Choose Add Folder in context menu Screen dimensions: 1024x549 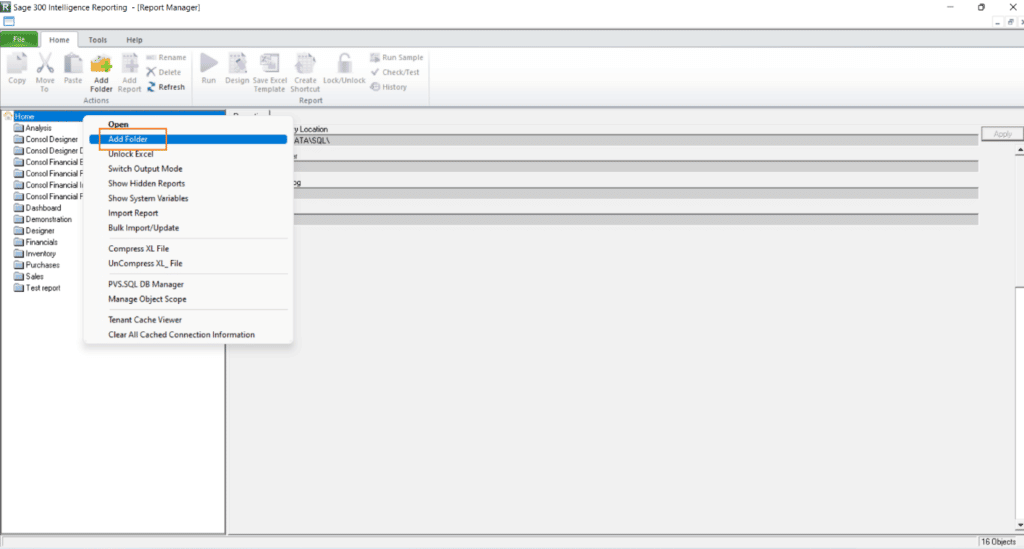[x=188, y=139]
